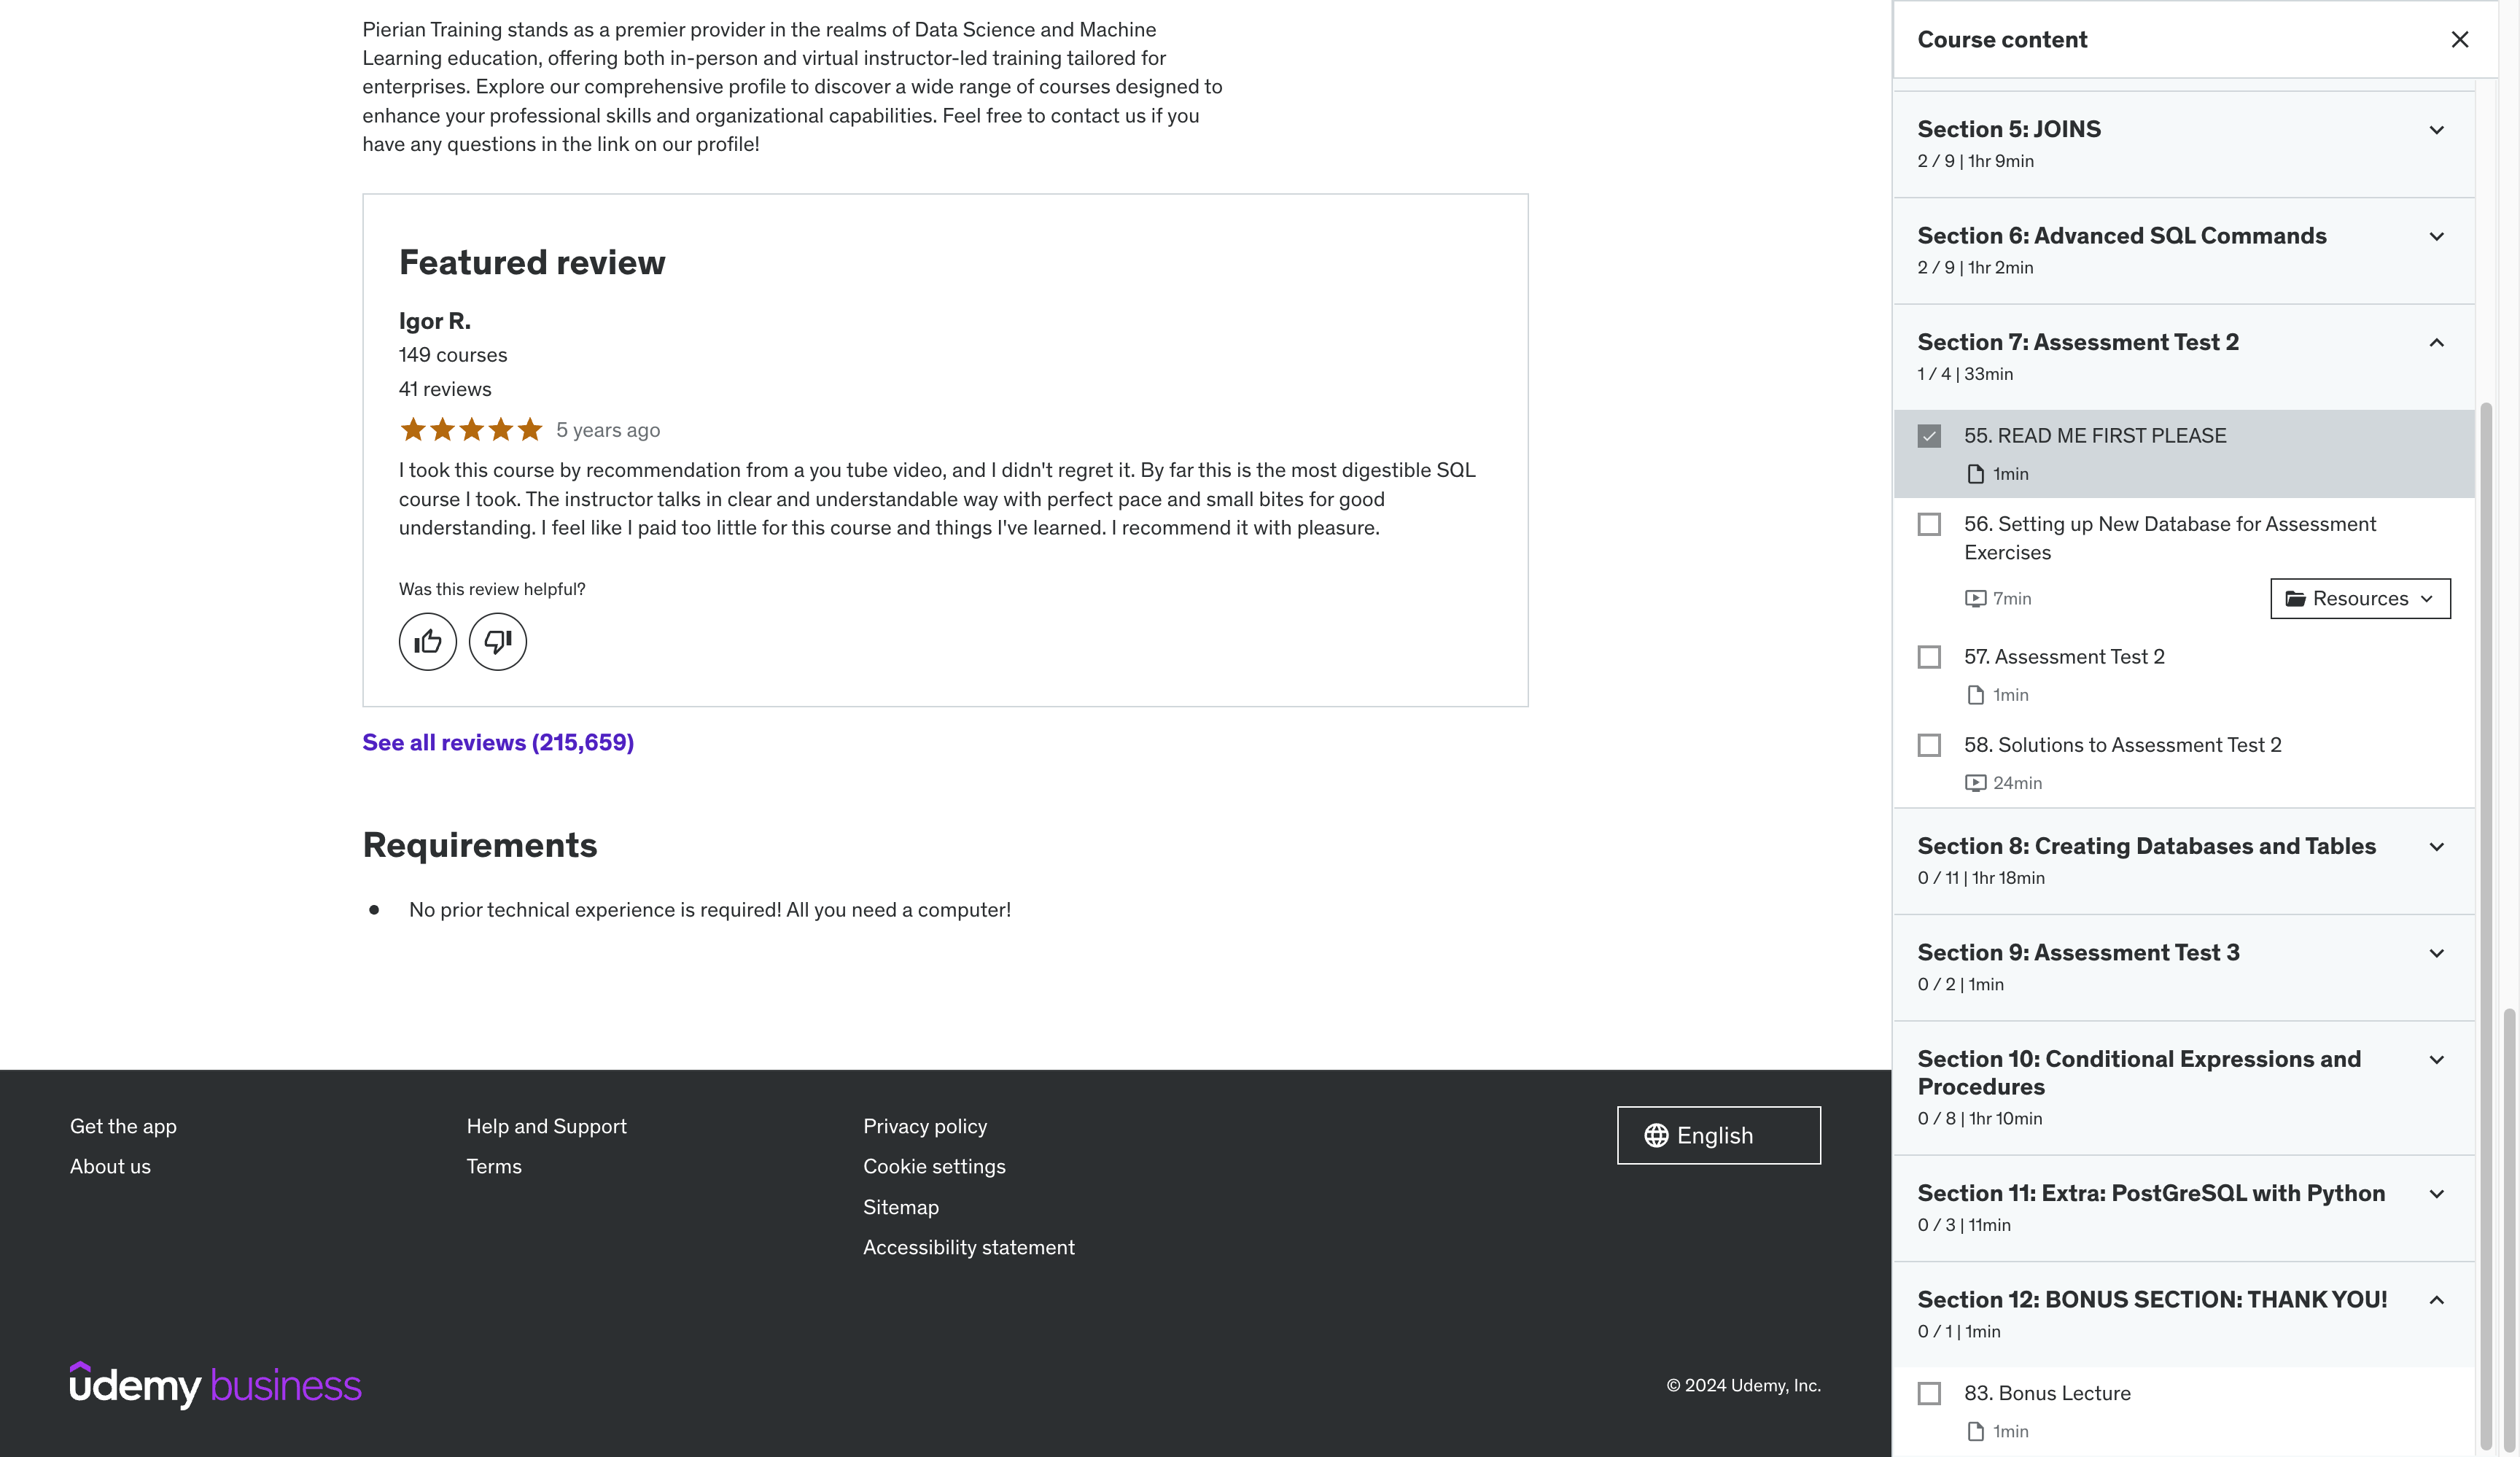Click video icon under Solutions to Assessment Test 2
This screenshot has width=2520, height=1457.
[1975, 784]
